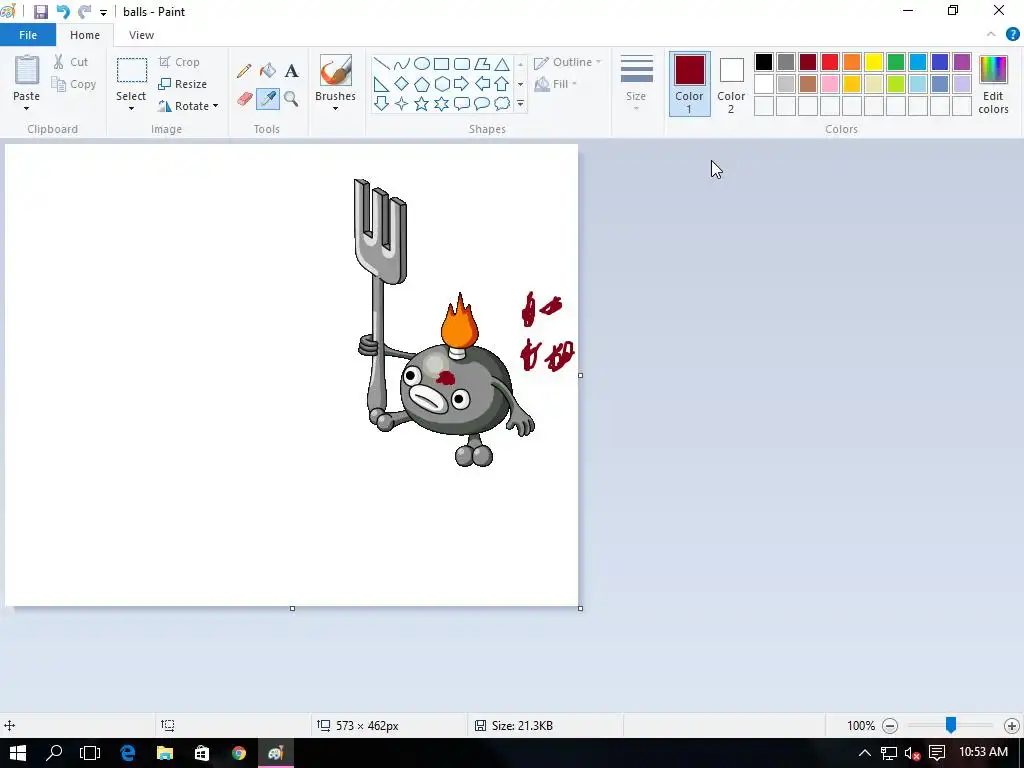1024x768 pixels.
Task: Click the Resize button
Action: tap(183, 84)
